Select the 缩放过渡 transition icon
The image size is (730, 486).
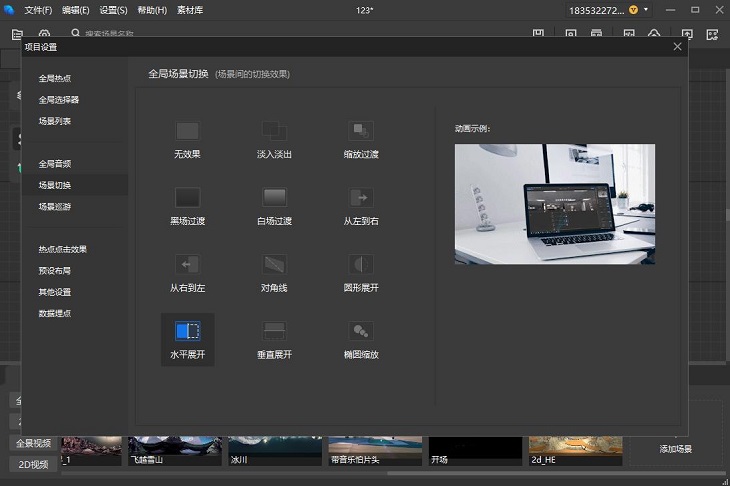coord(361,131)
